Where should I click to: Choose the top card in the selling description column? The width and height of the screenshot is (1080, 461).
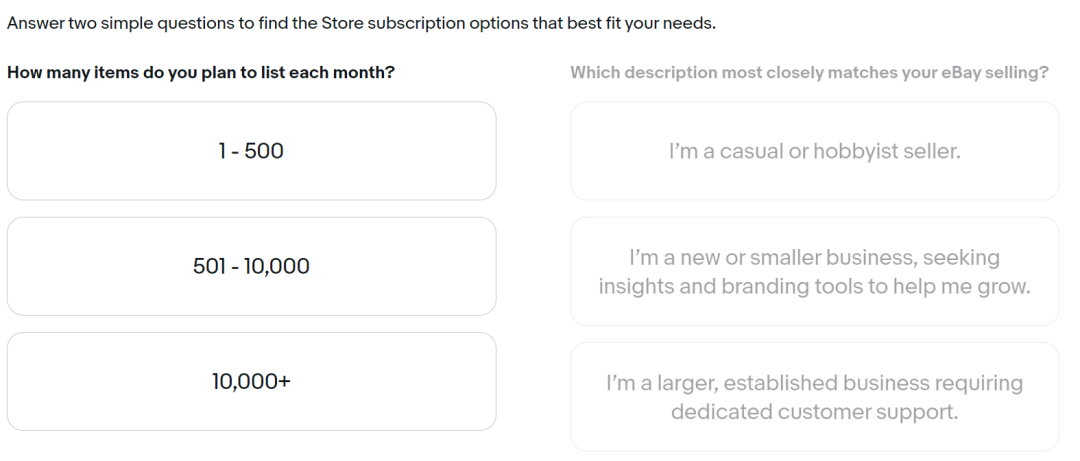814,151
